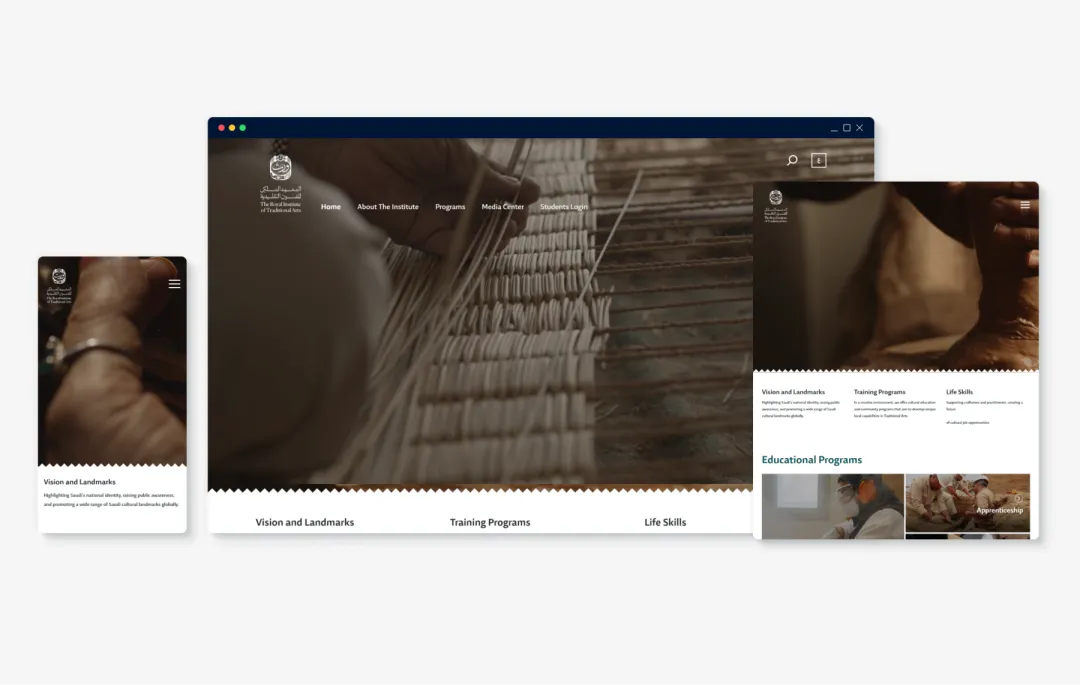
Task: Go to Media Center in the navigation
Action: (x=502, y=207)
